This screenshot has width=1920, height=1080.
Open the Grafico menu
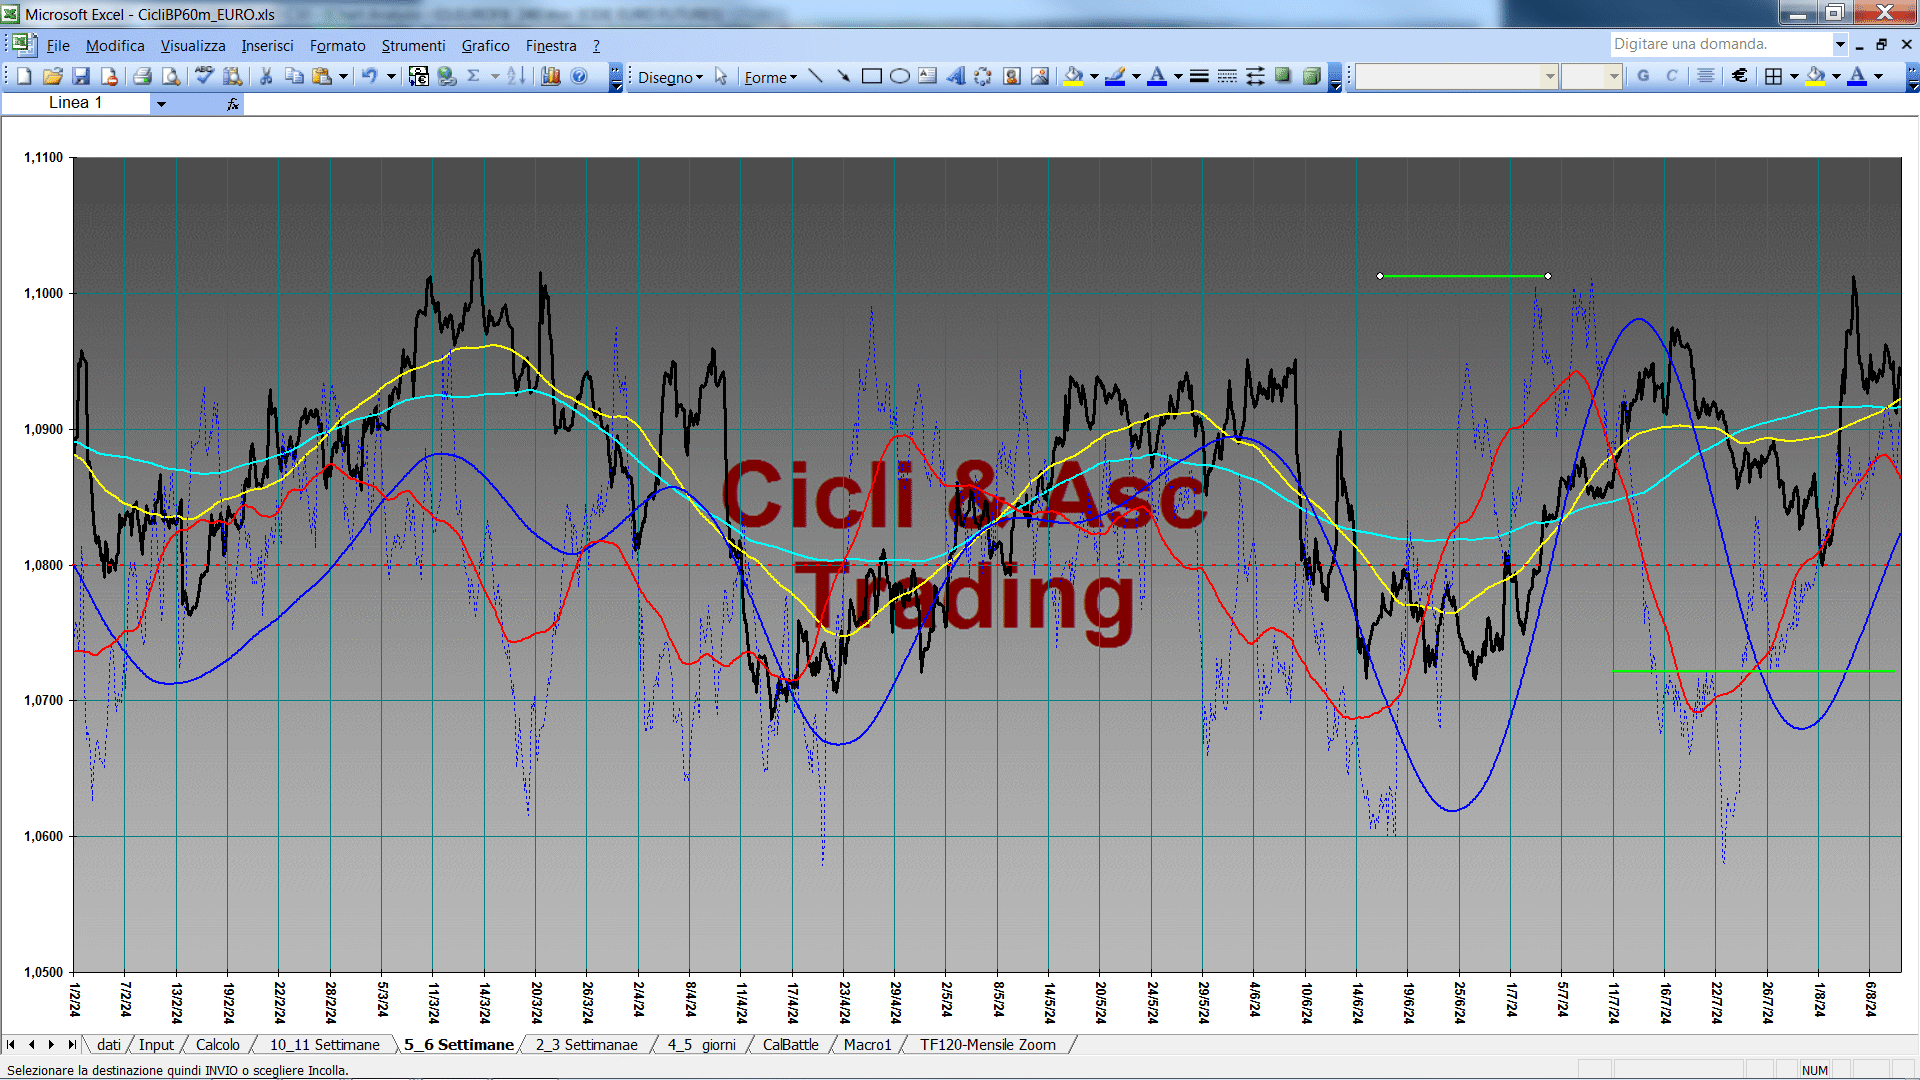coord(485,46)
